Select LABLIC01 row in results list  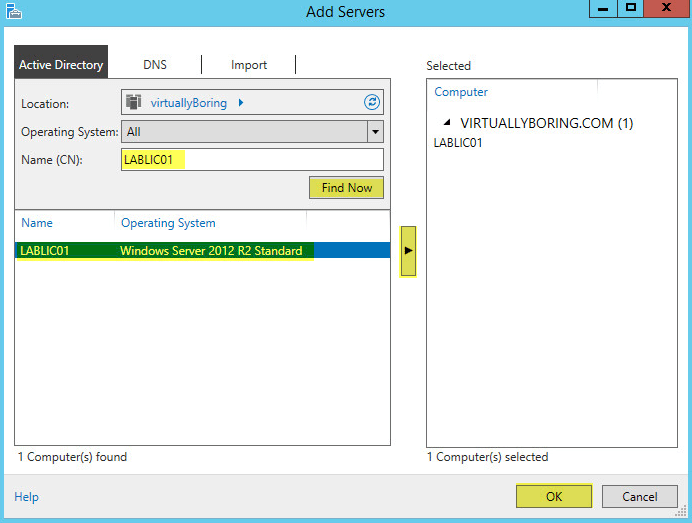point(203,250)
